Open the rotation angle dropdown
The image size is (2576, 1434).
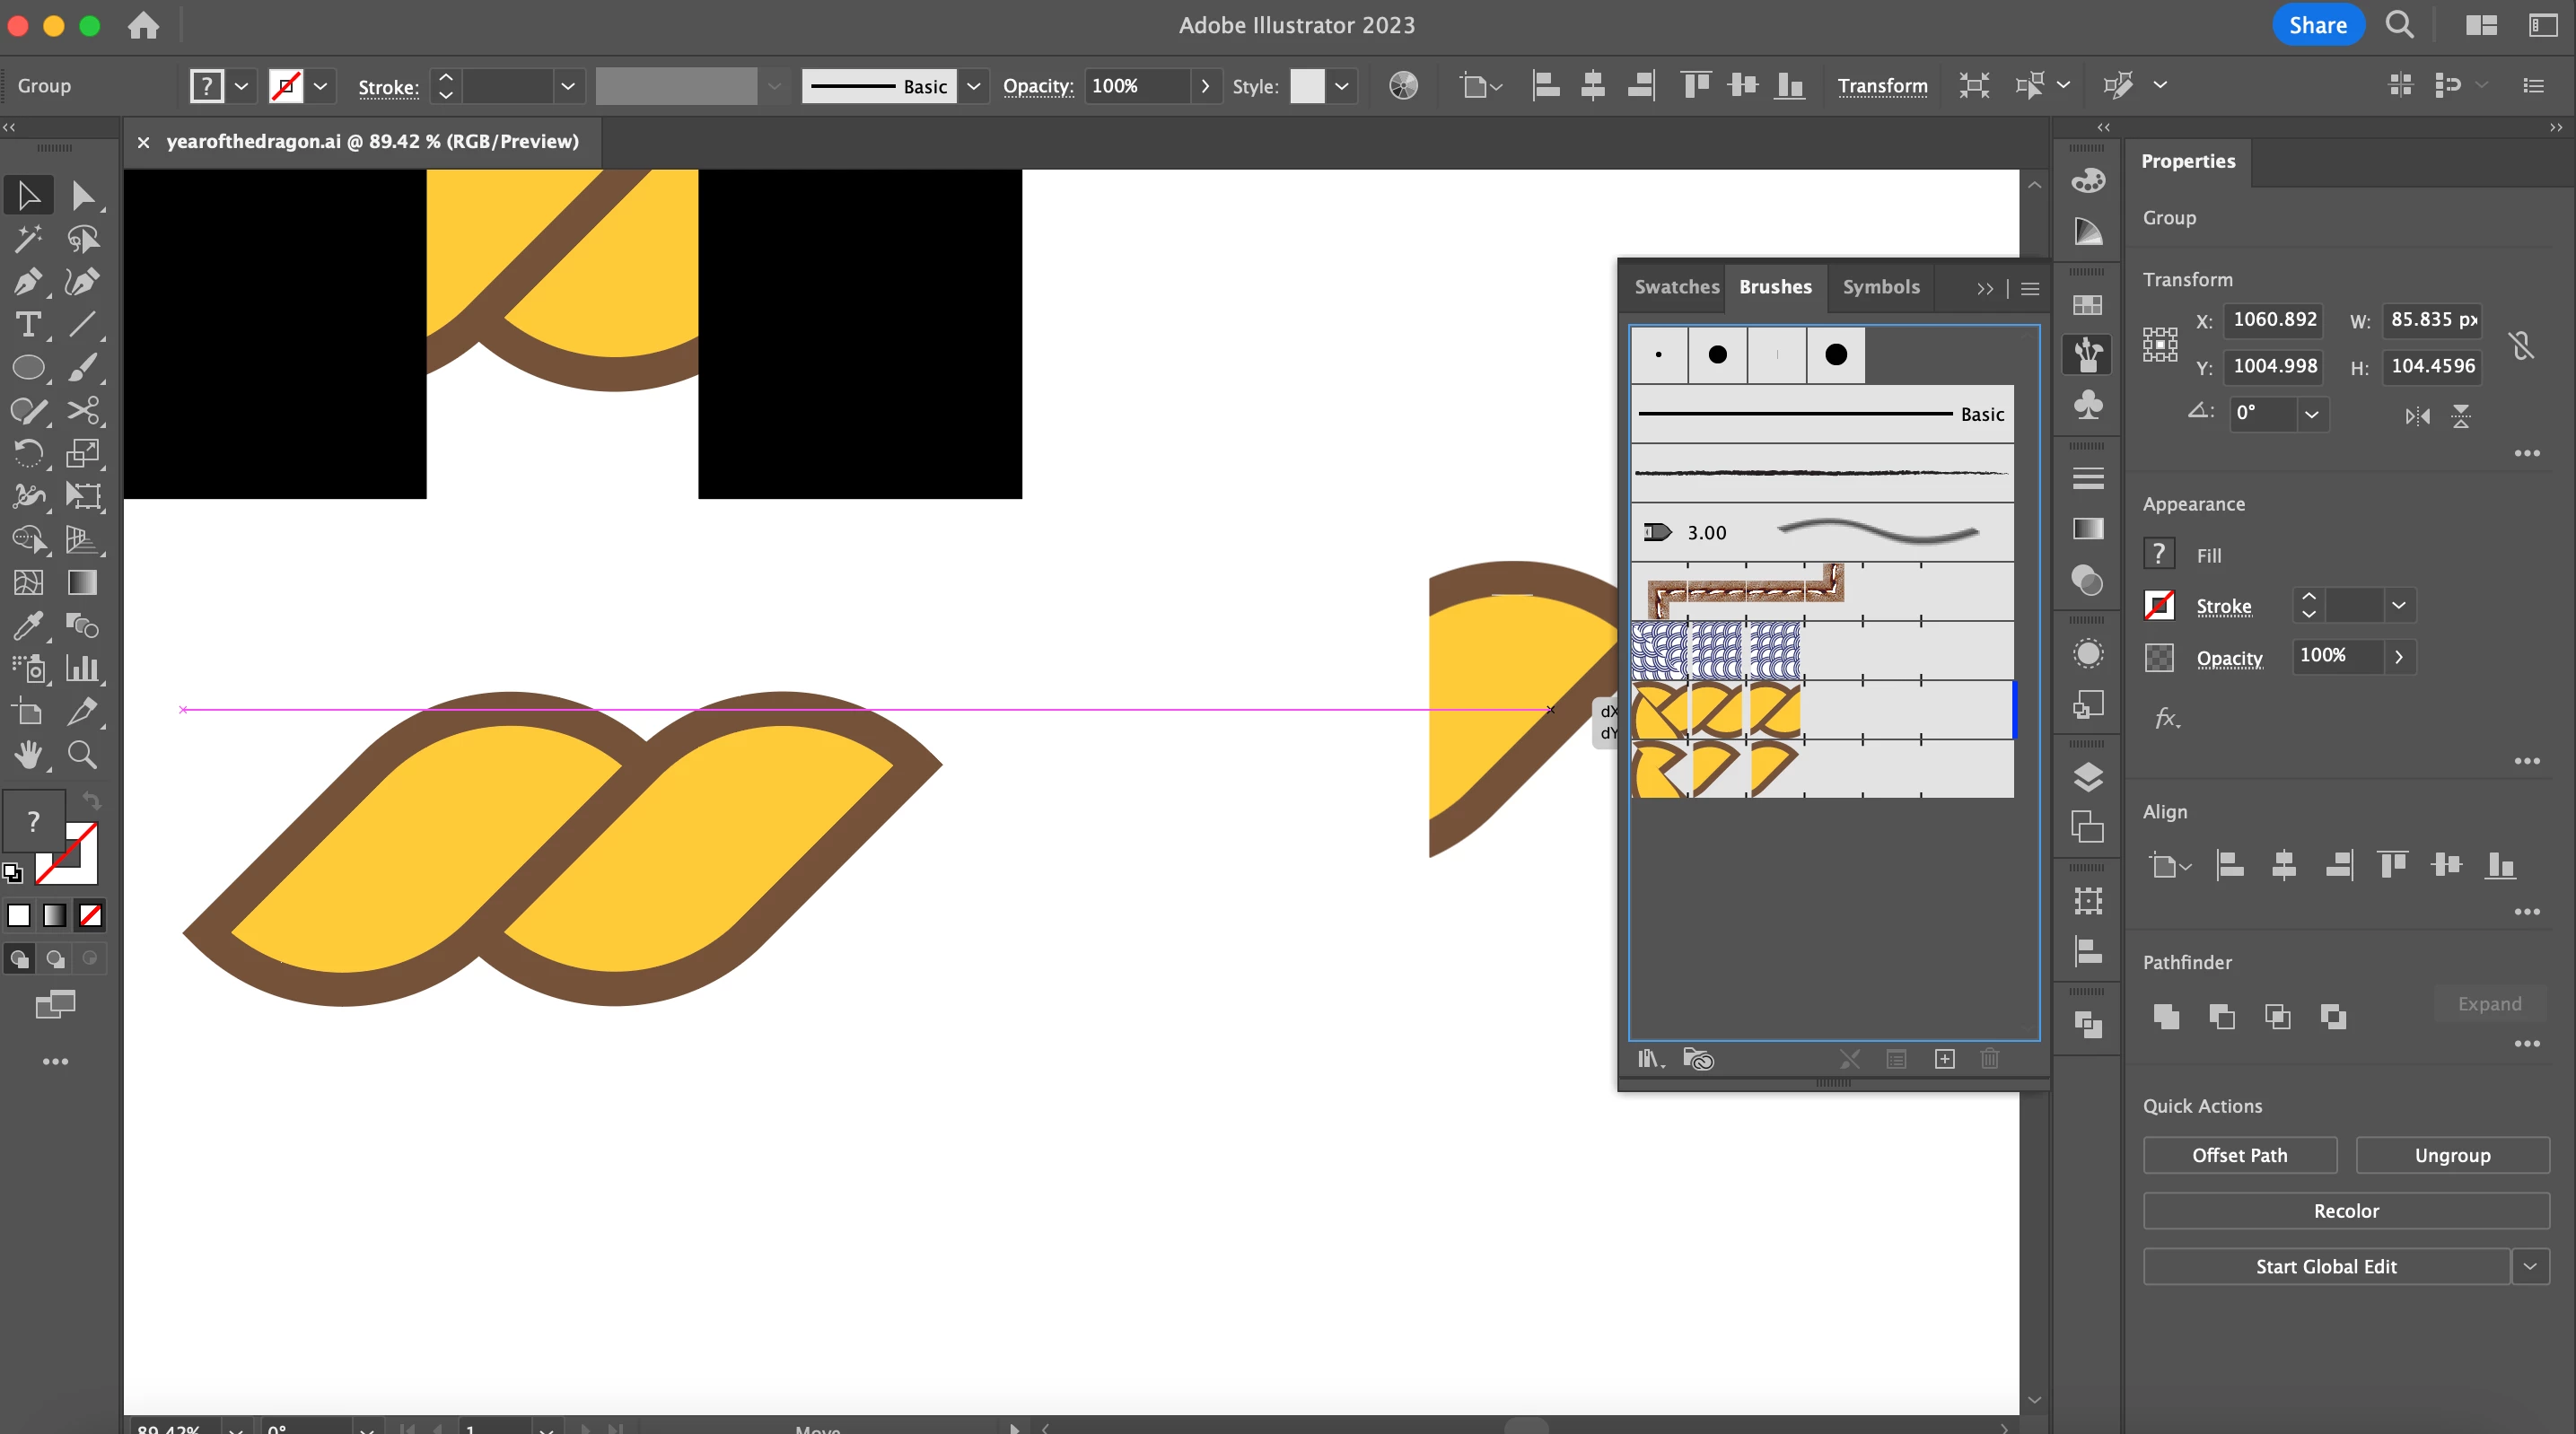(2311, 414)
